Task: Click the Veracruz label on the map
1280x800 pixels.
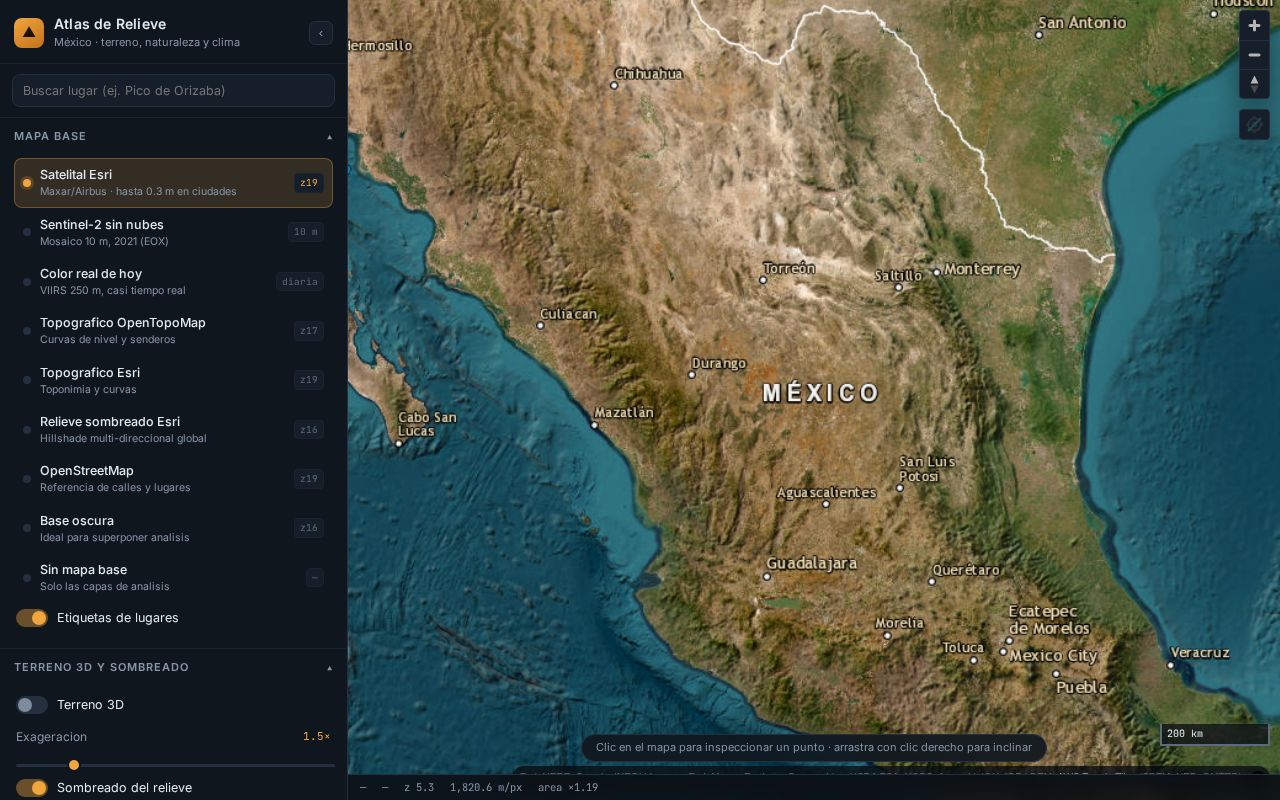Action: click(1199, 653)
